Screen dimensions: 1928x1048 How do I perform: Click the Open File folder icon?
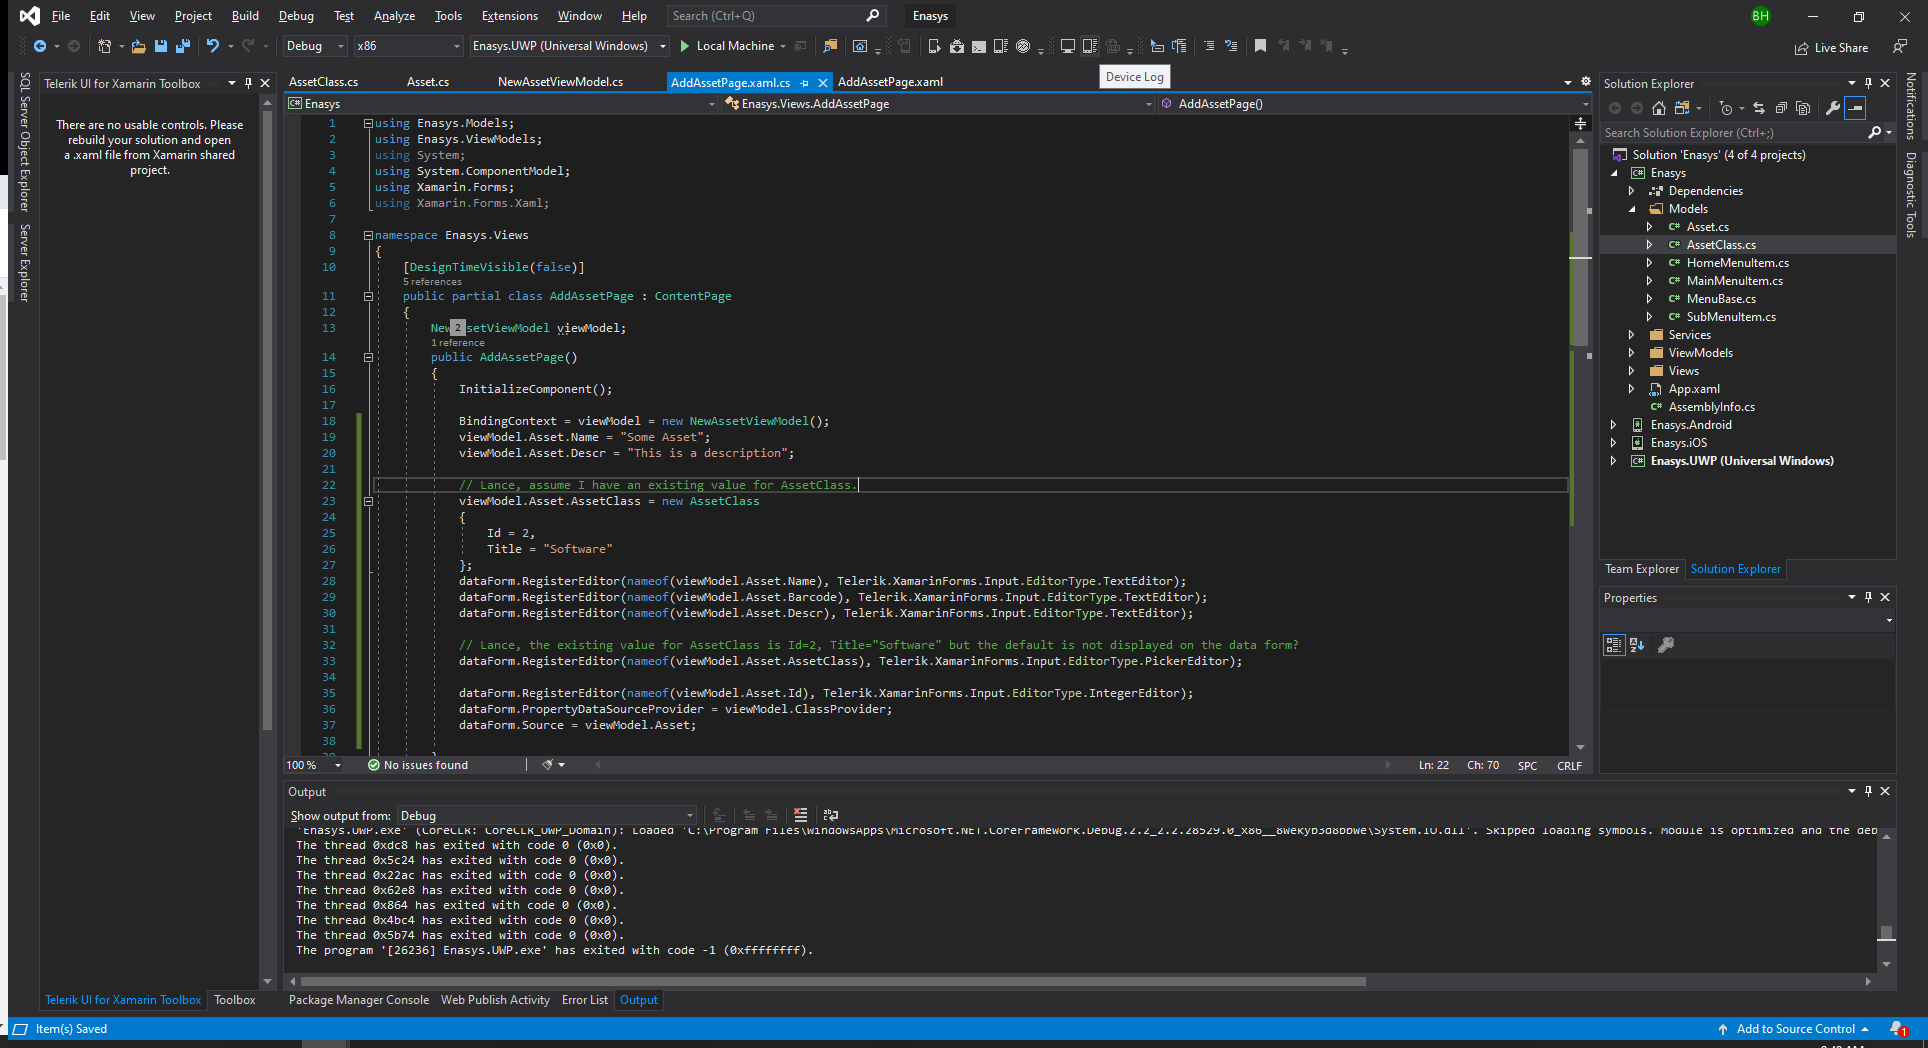(138, 46)
